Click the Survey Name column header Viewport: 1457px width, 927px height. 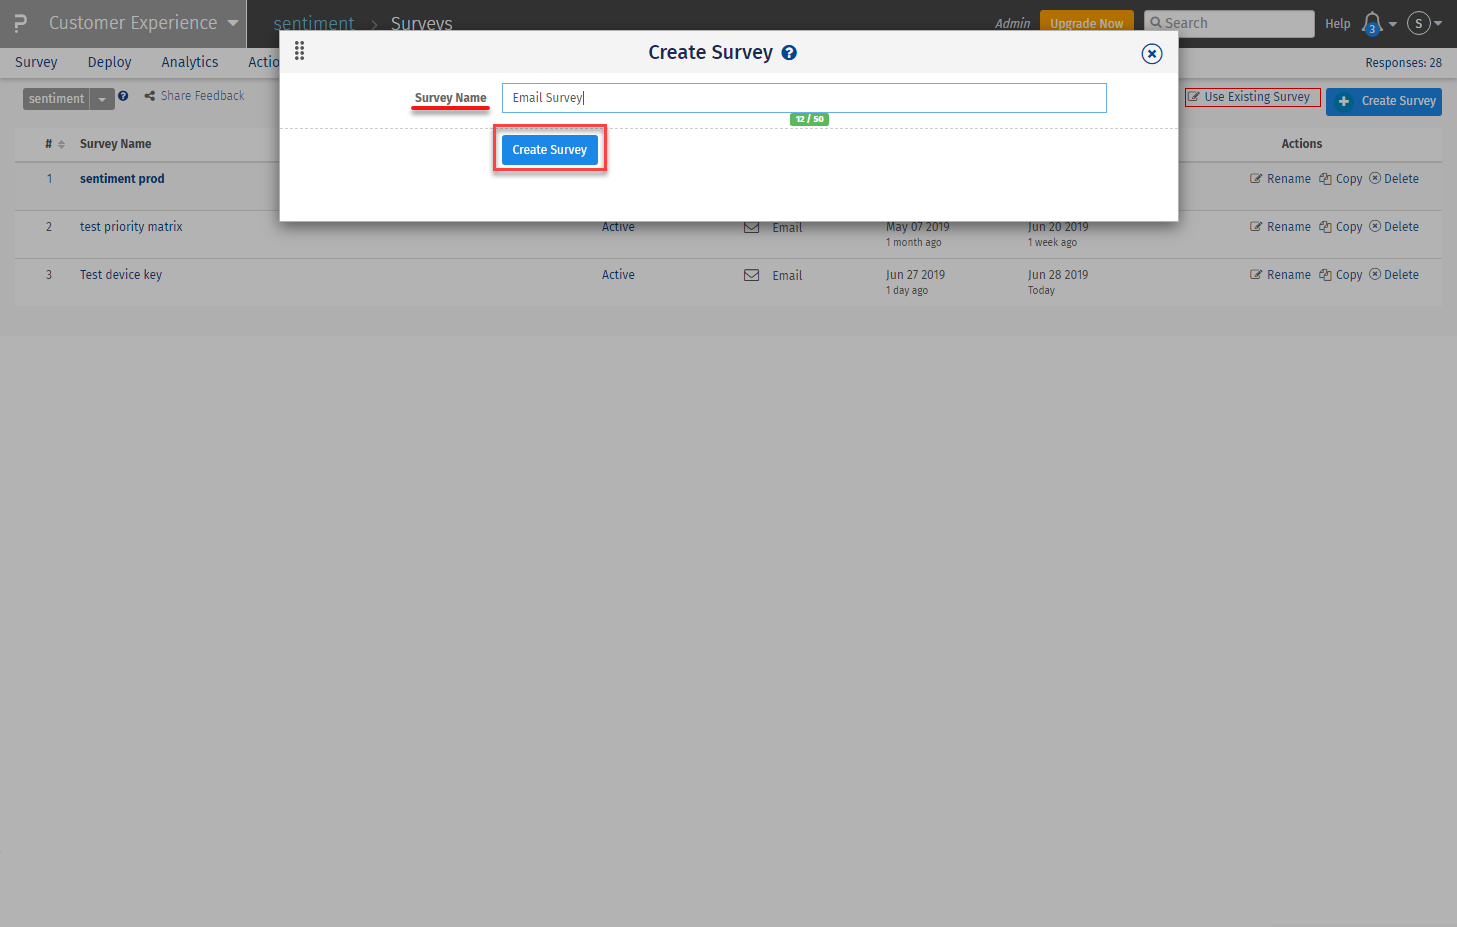click(115, 144)
